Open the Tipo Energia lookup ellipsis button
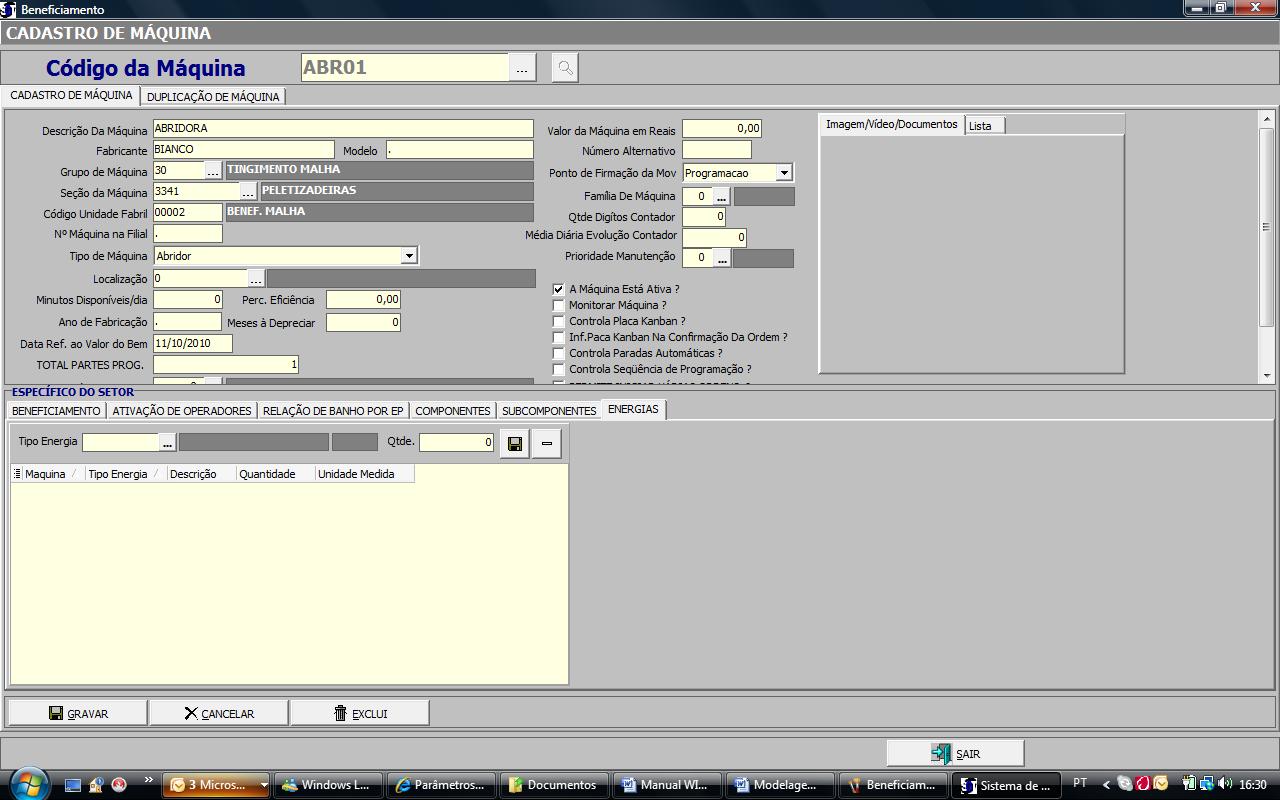The width and height of the screenshot is (1280, 800). pos(167,442)
